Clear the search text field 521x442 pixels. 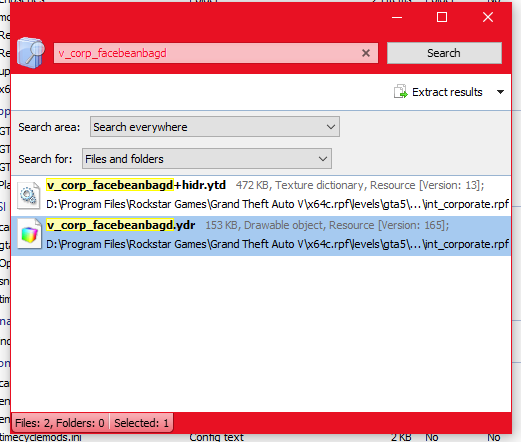pos(366,53)
